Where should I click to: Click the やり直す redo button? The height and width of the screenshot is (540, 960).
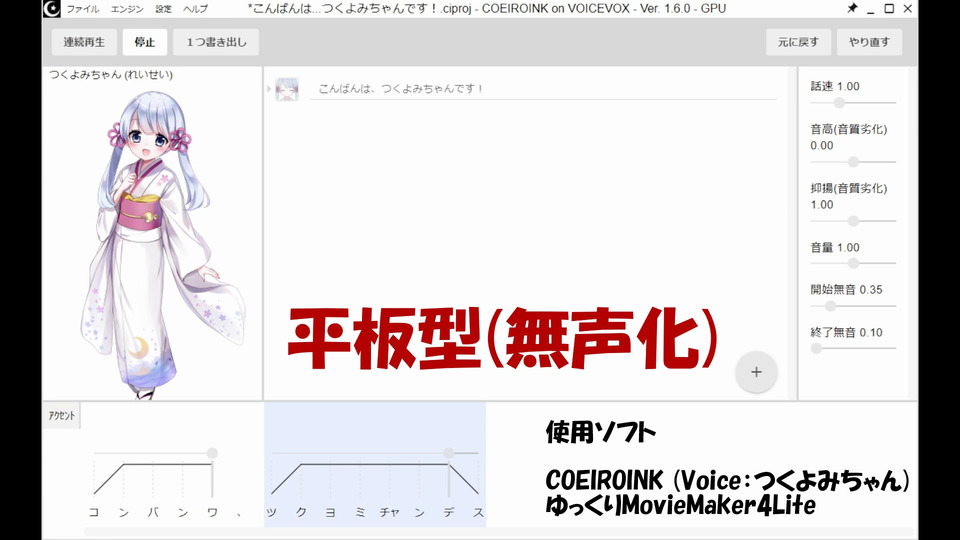pos(869,42)
